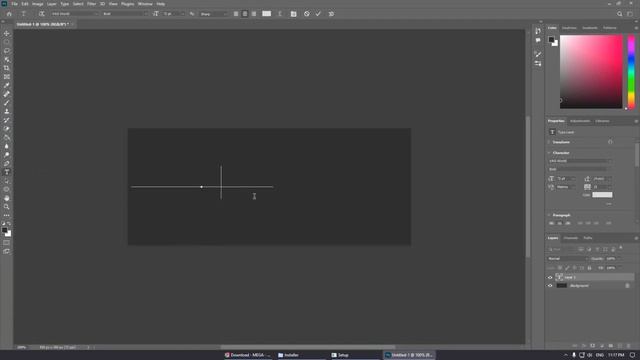The height and width of the screenshot is (360, 640).
Task: Open the warp text option
Action: click(280, 14)
